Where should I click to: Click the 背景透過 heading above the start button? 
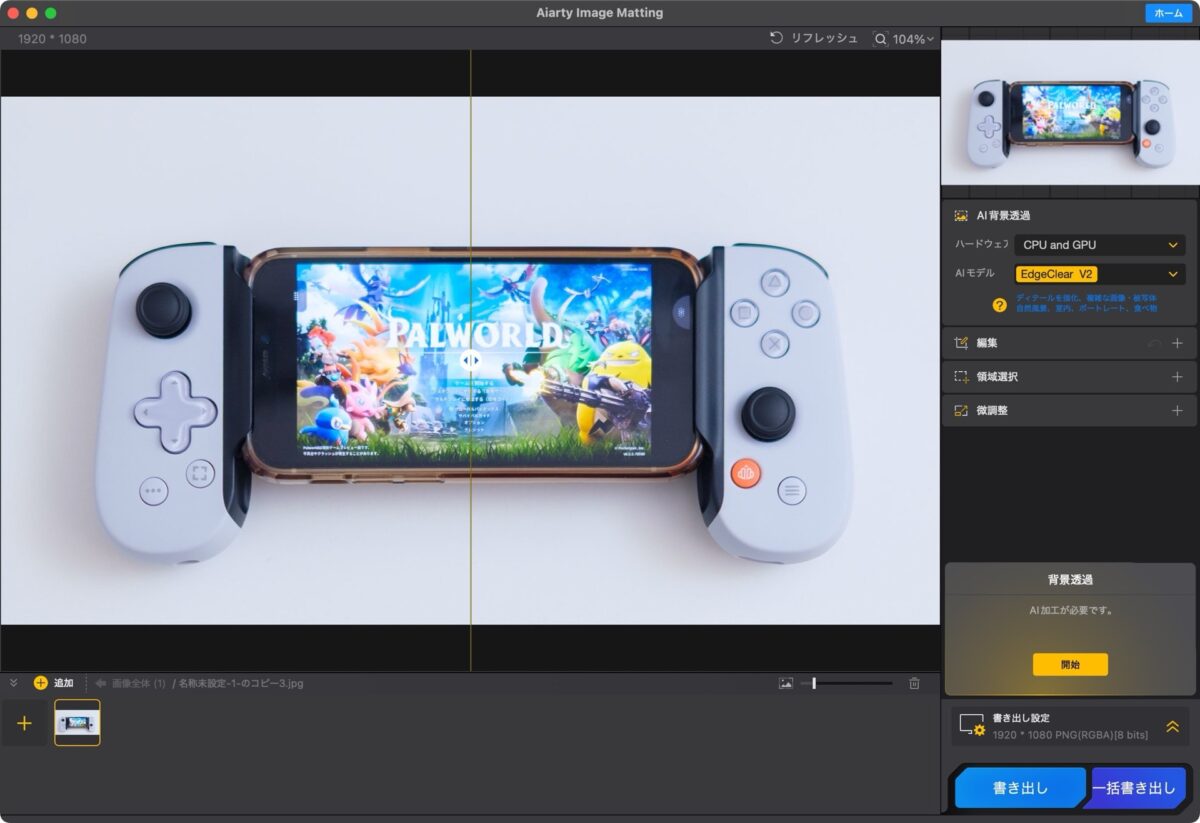click(x=1070, y=580)
